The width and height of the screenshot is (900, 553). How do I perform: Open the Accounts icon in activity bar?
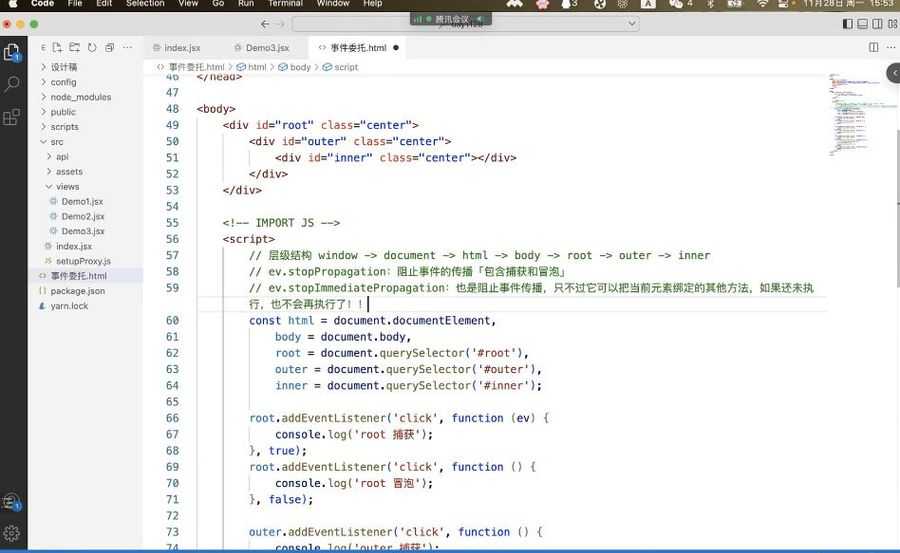12,503
